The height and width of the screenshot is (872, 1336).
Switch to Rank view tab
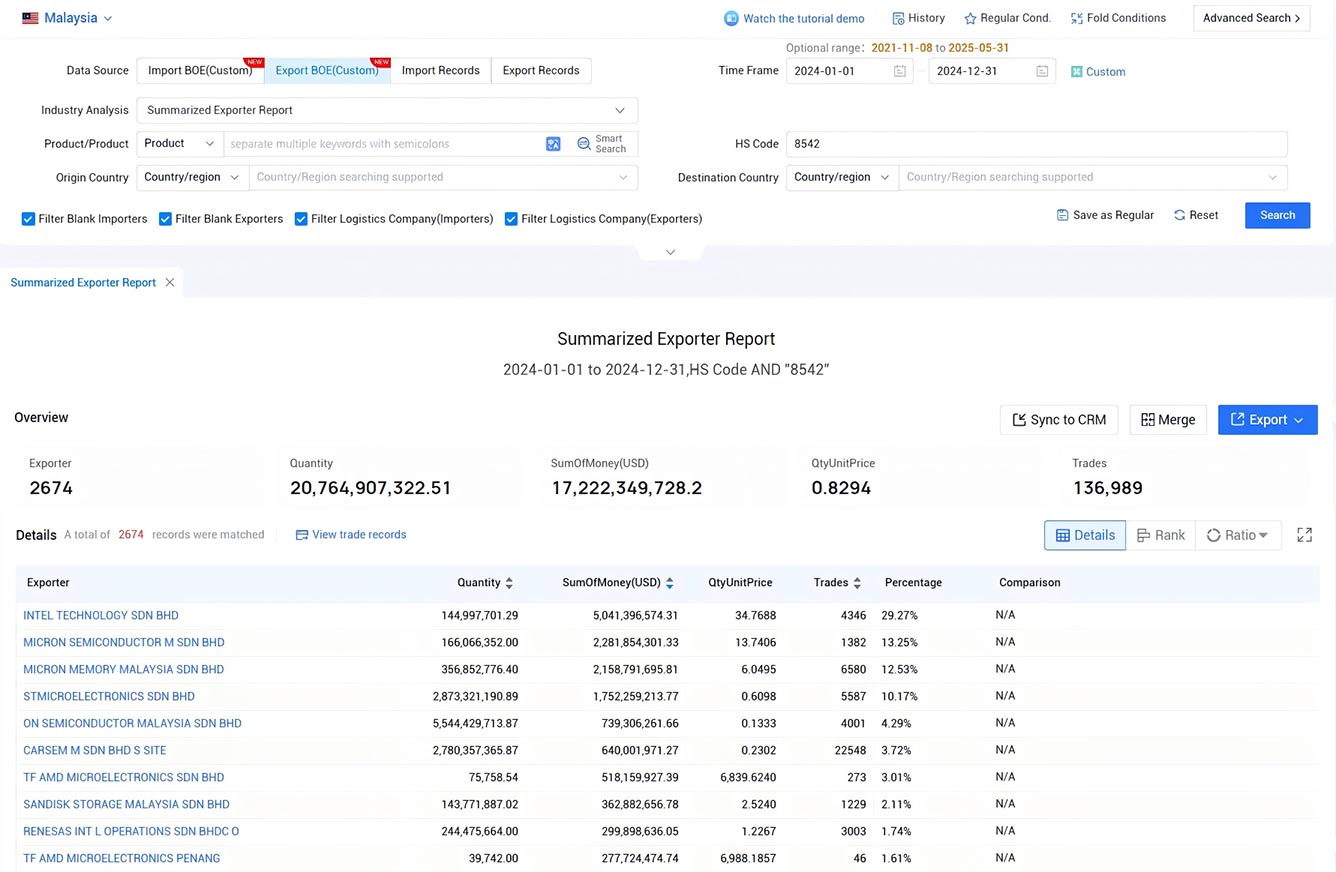click(1161, 535)
